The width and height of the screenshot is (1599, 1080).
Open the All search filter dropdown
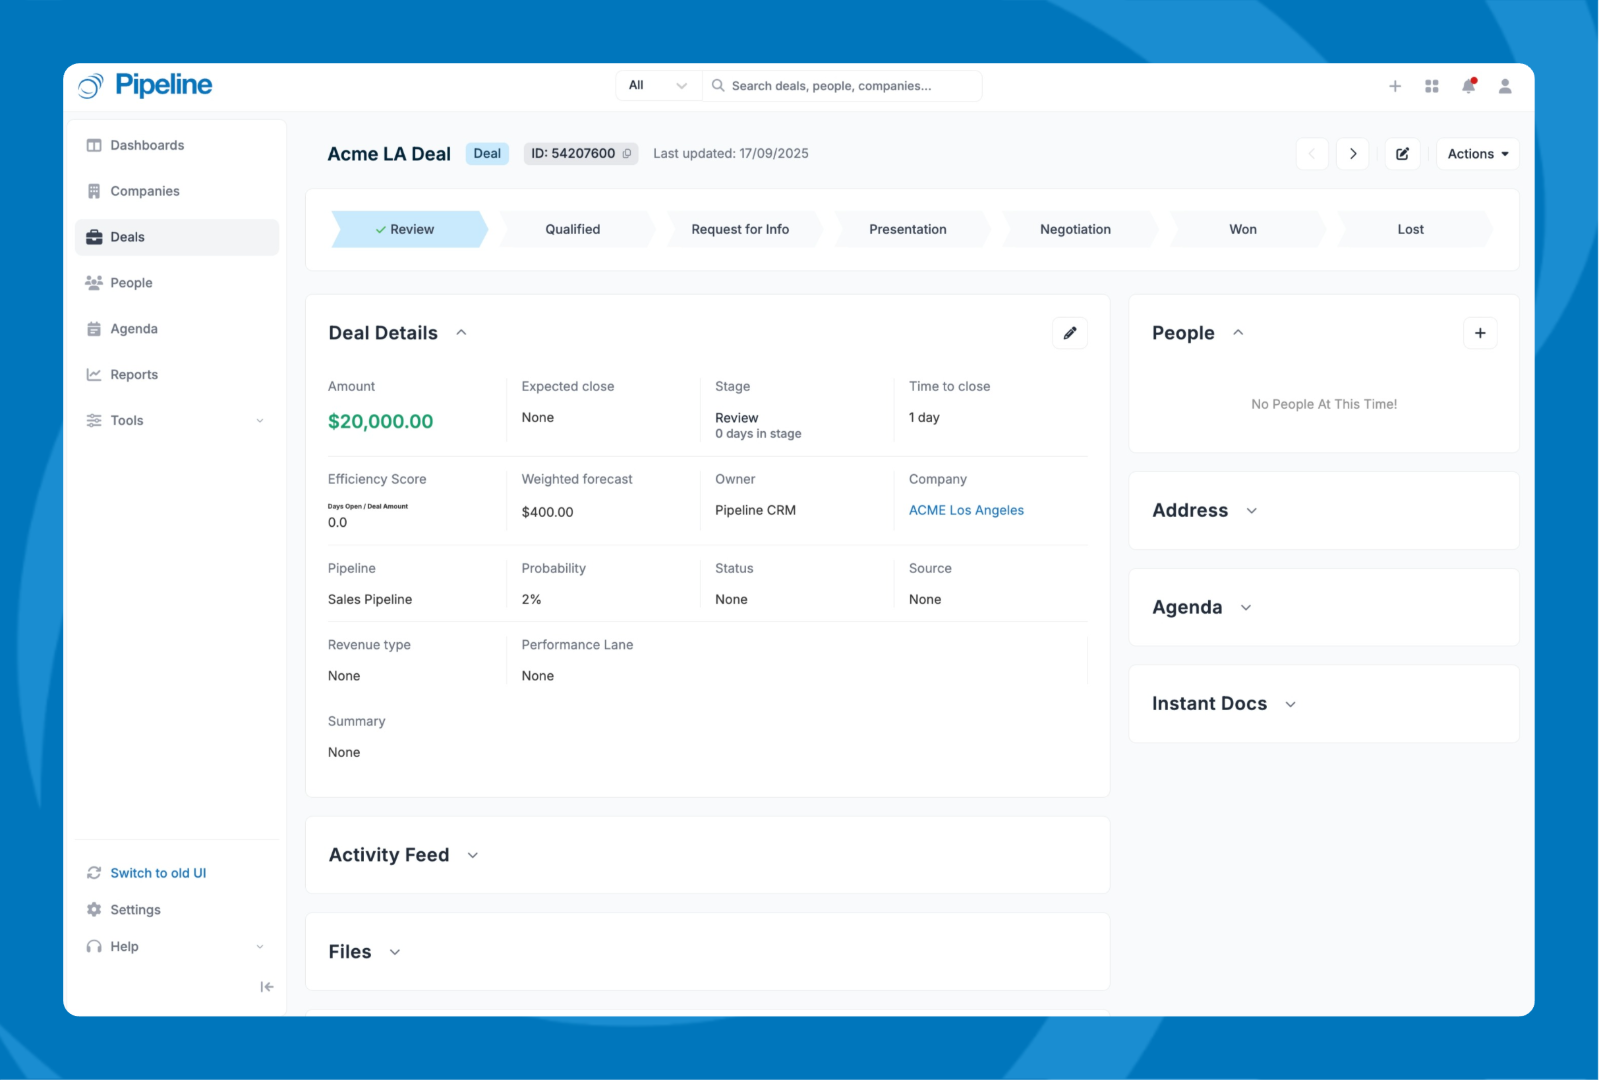pyautogui.click(x=657, y=86)
